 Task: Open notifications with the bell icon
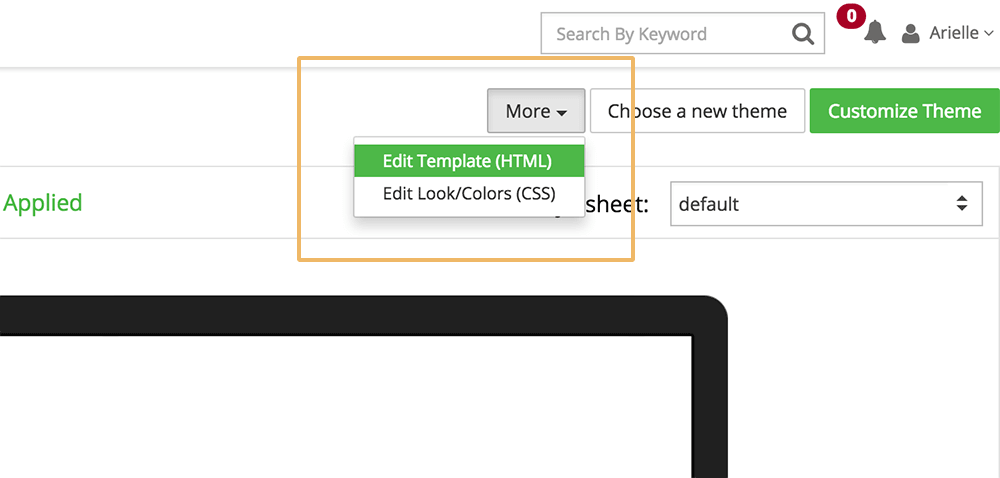coord(875,32)
